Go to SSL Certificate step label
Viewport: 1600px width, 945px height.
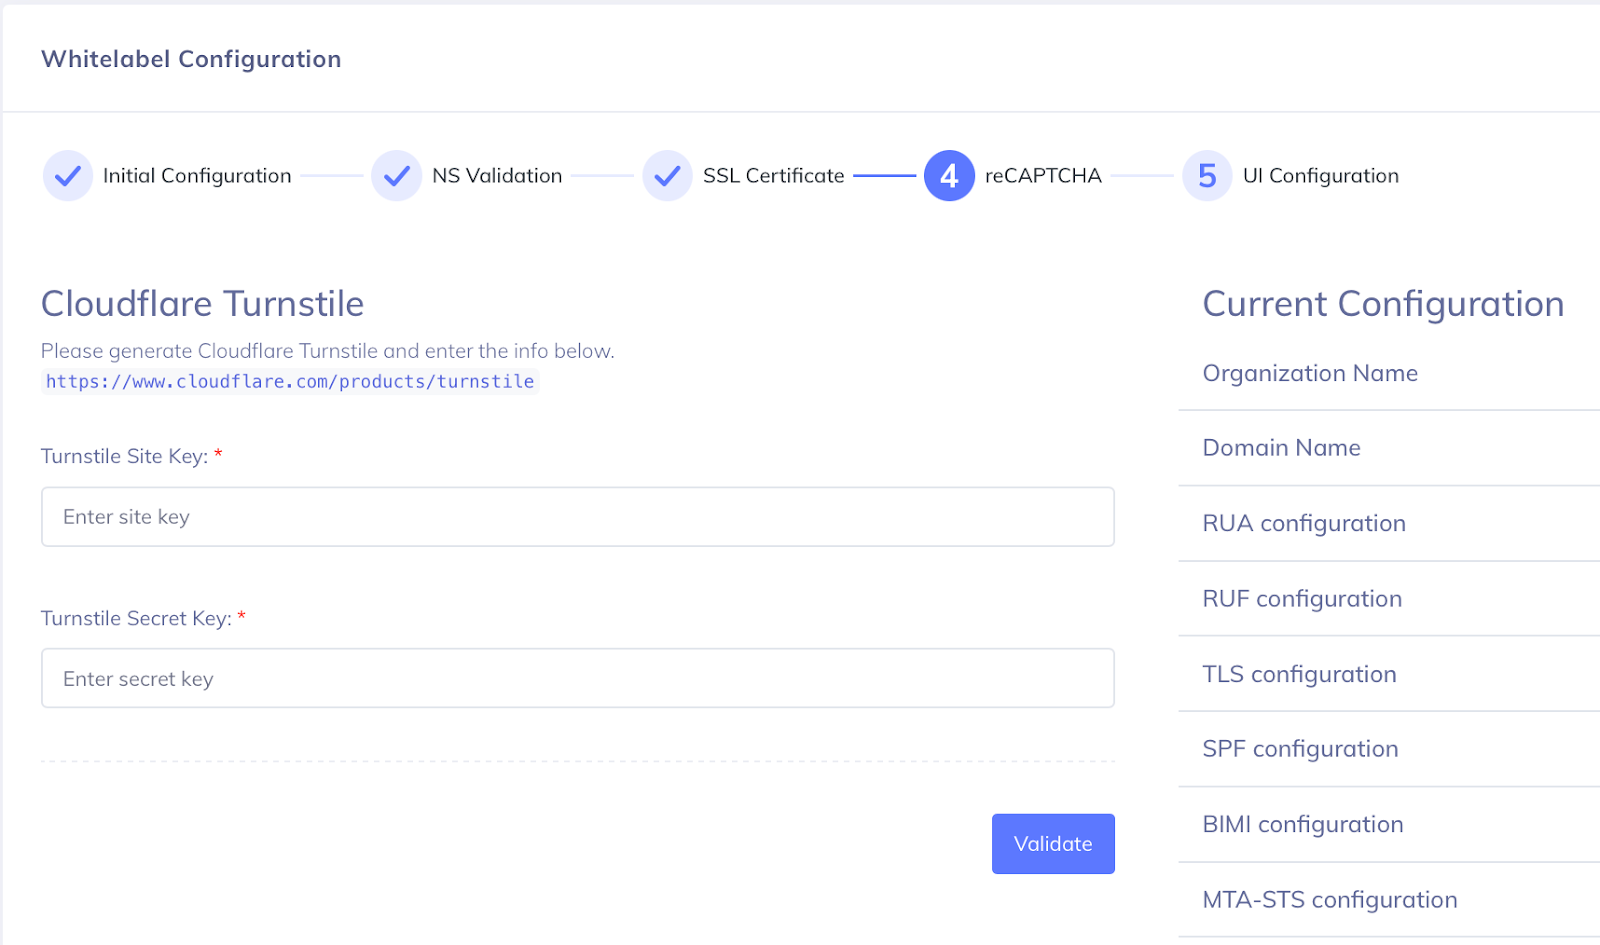[x=774, y=176]
